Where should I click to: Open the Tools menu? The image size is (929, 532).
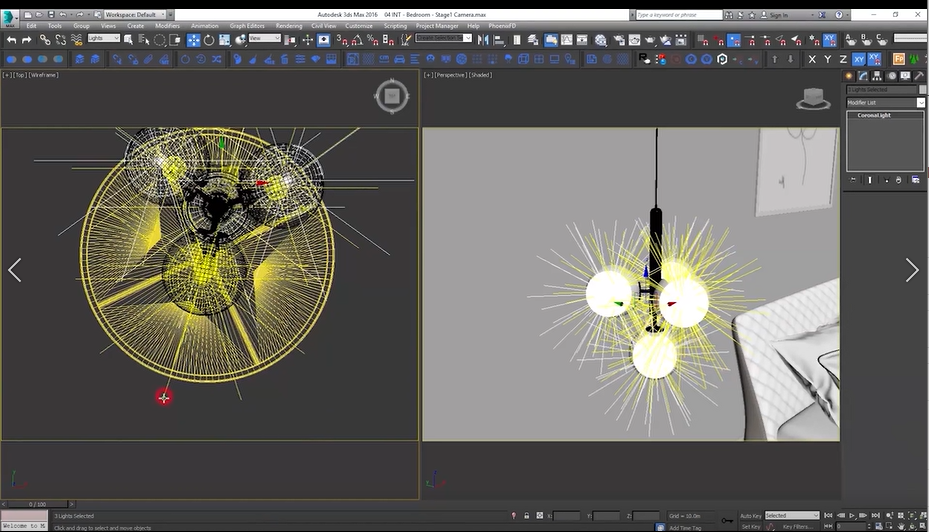55,26
